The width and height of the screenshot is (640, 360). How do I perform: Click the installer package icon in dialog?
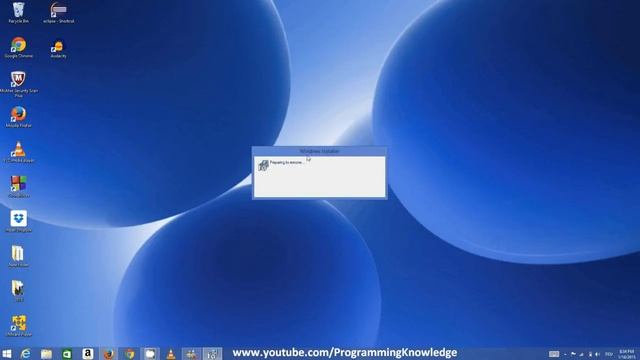[x=263, y=165]
